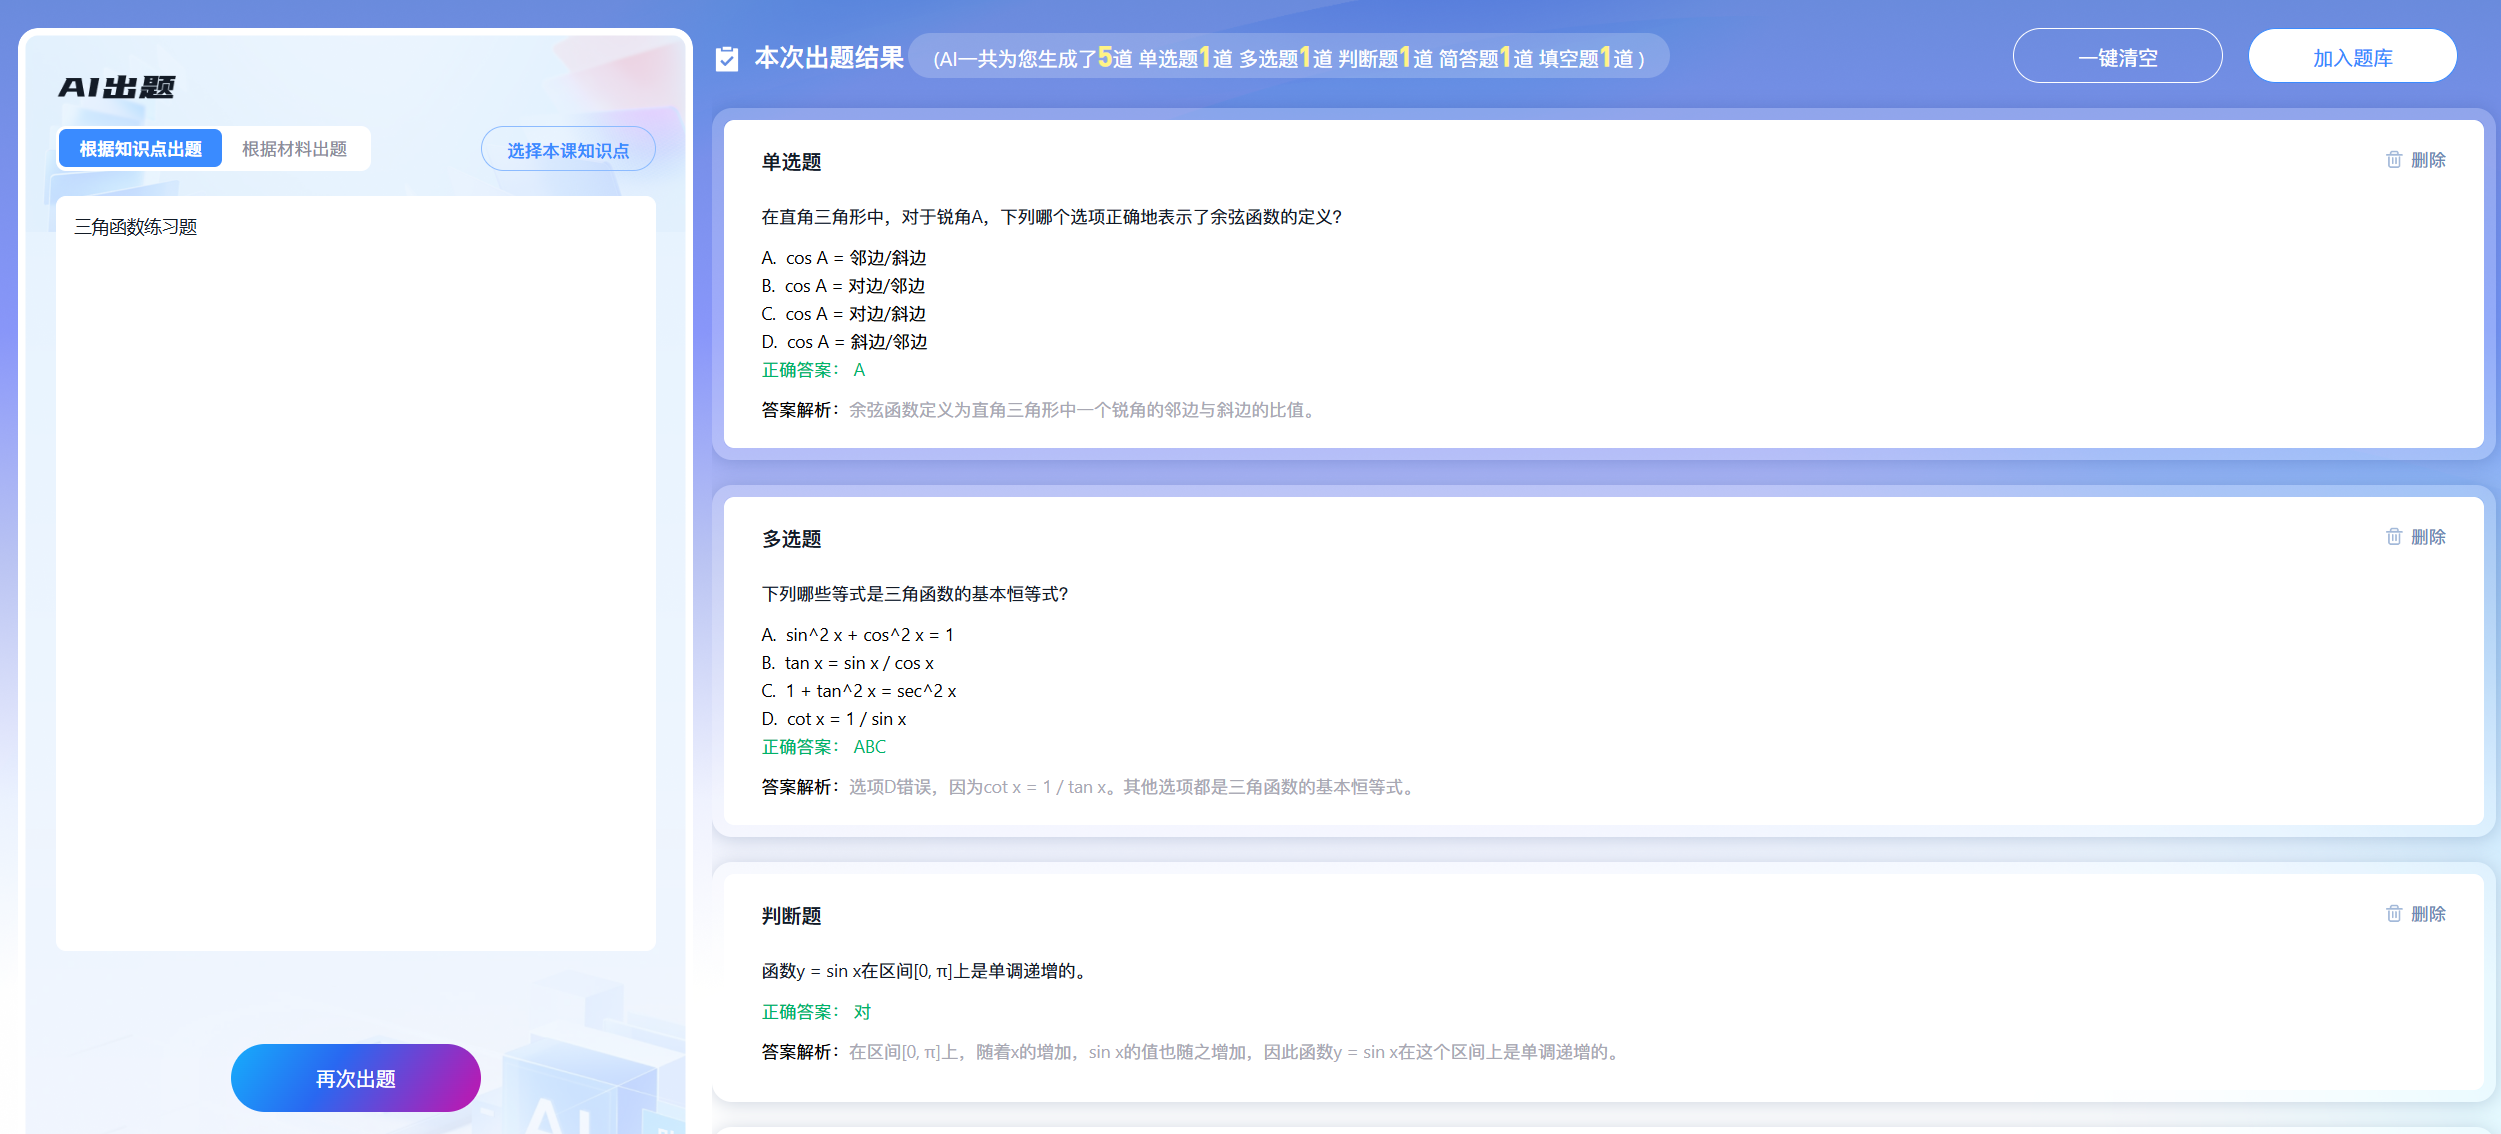
Task: Switch to 根据材料出题 tab
Action: (x=294, y=149)
